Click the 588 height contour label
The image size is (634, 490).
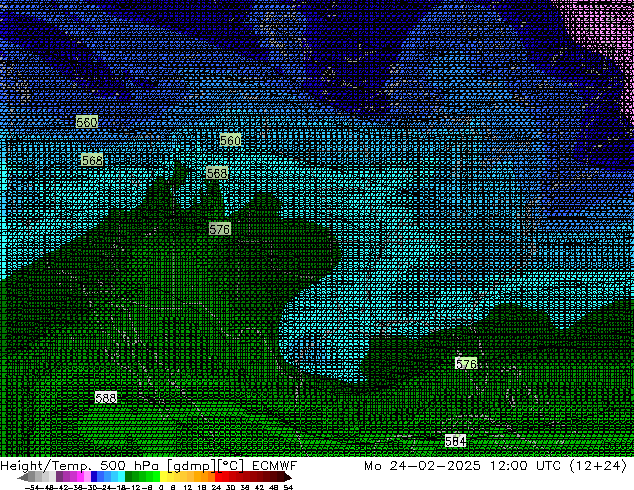coord(106,398)
